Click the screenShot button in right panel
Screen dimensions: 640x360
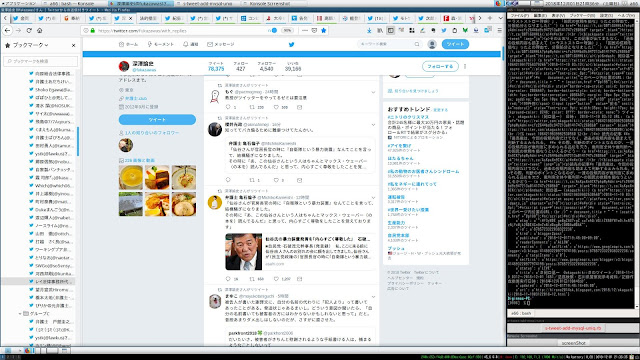click(573, 343)
